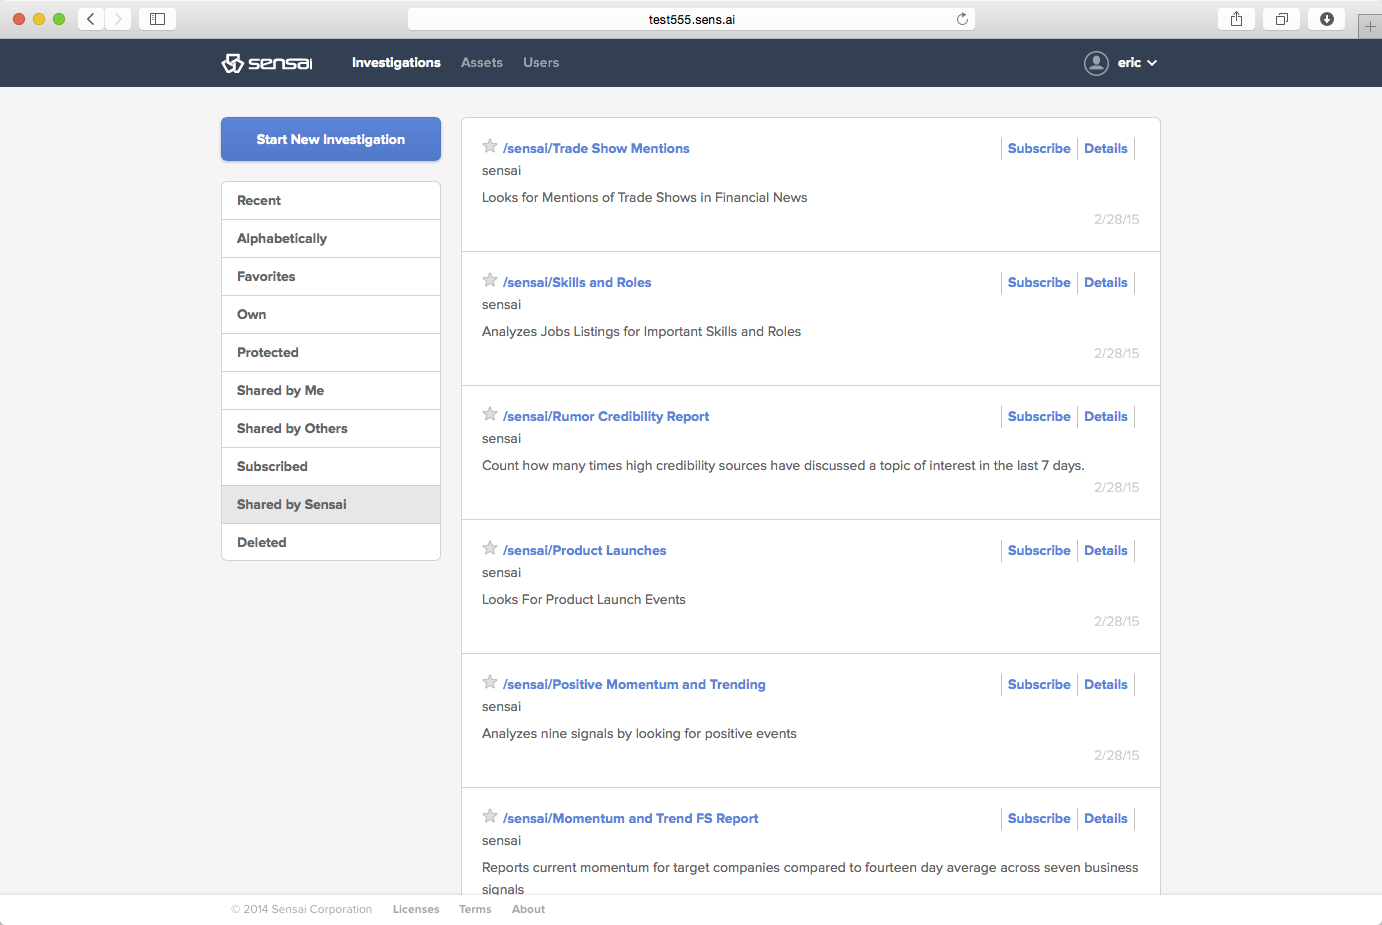Show Safari downloads
The image size is (1382, 925).
[1326, 19]
